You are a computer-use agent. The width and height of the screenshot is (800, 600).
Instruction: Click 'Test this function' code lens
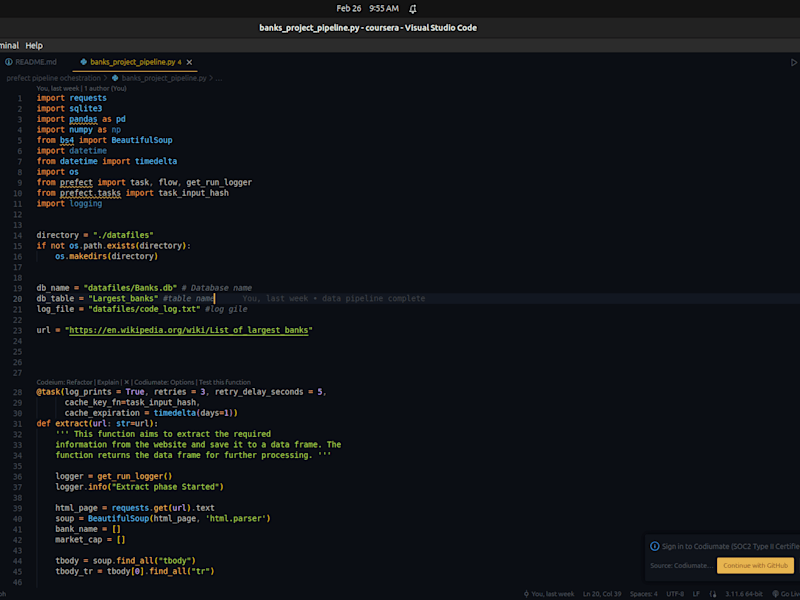(x=224, y=382)
